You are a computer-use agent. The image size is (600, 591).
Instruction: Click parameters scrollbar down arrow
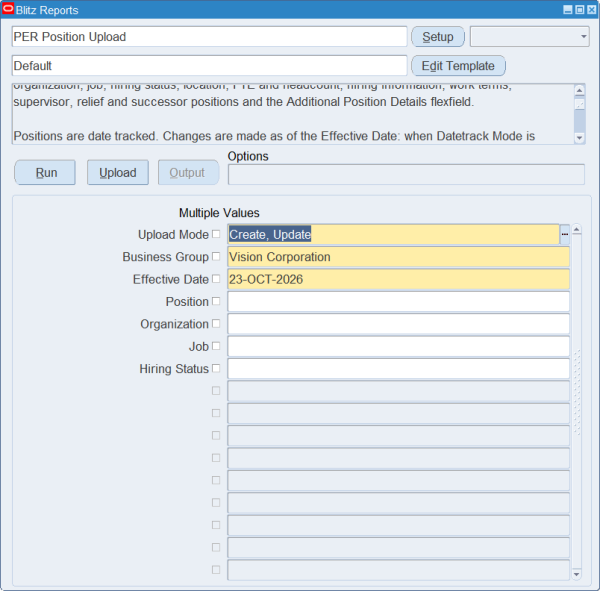577,574
